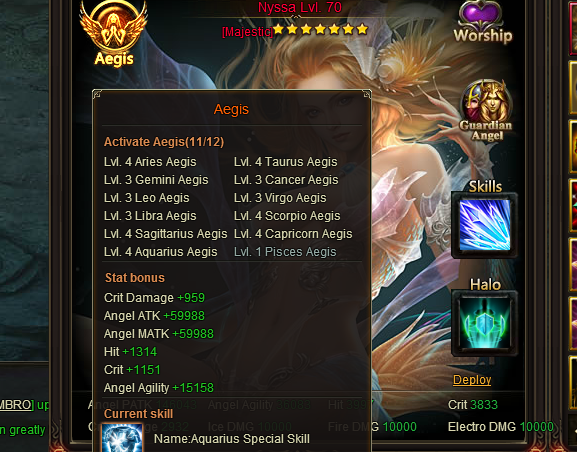Select Lvl. 3 Gemini Aegis entry
The image size is (577, 452).
[x=156, y=180]
